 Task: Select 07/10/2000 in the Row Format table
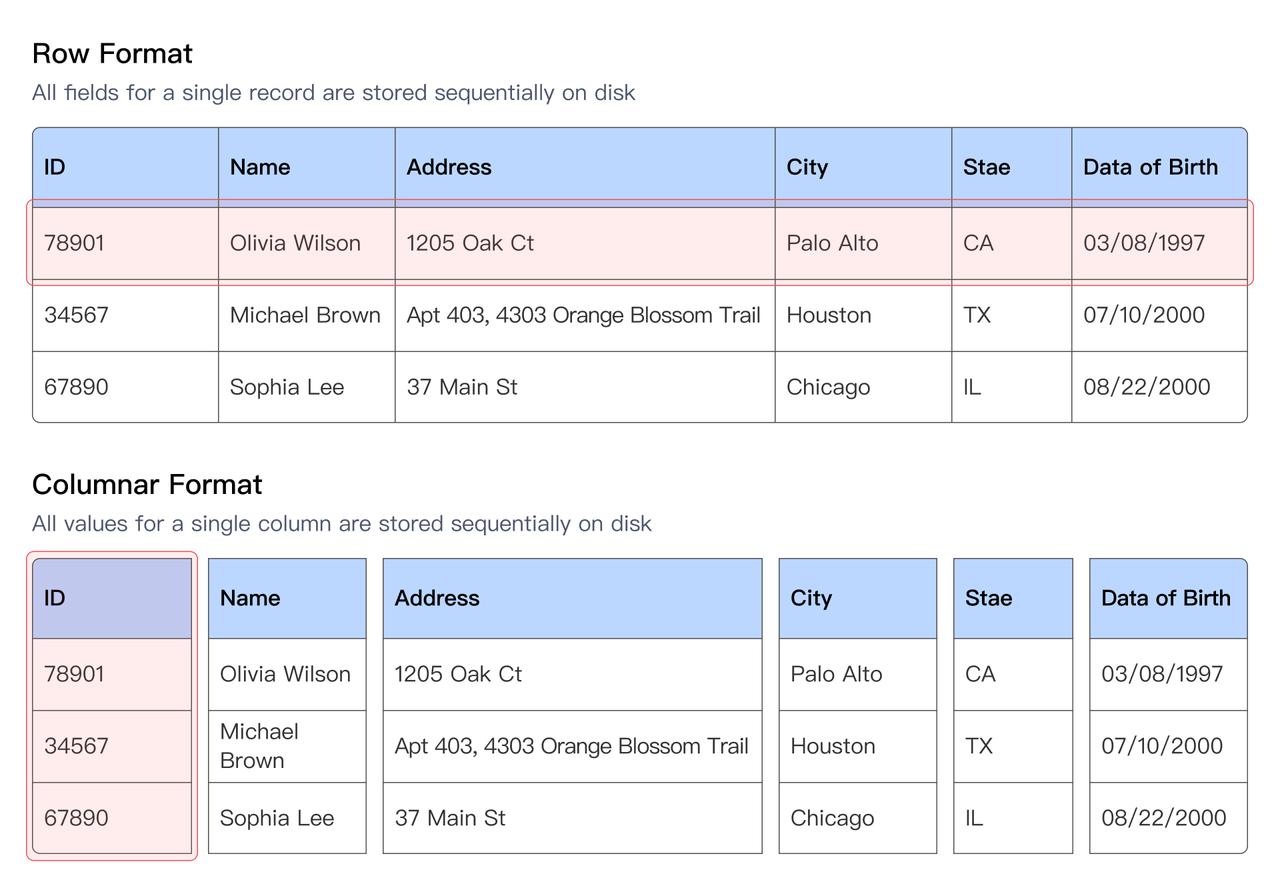[1144, 315]
